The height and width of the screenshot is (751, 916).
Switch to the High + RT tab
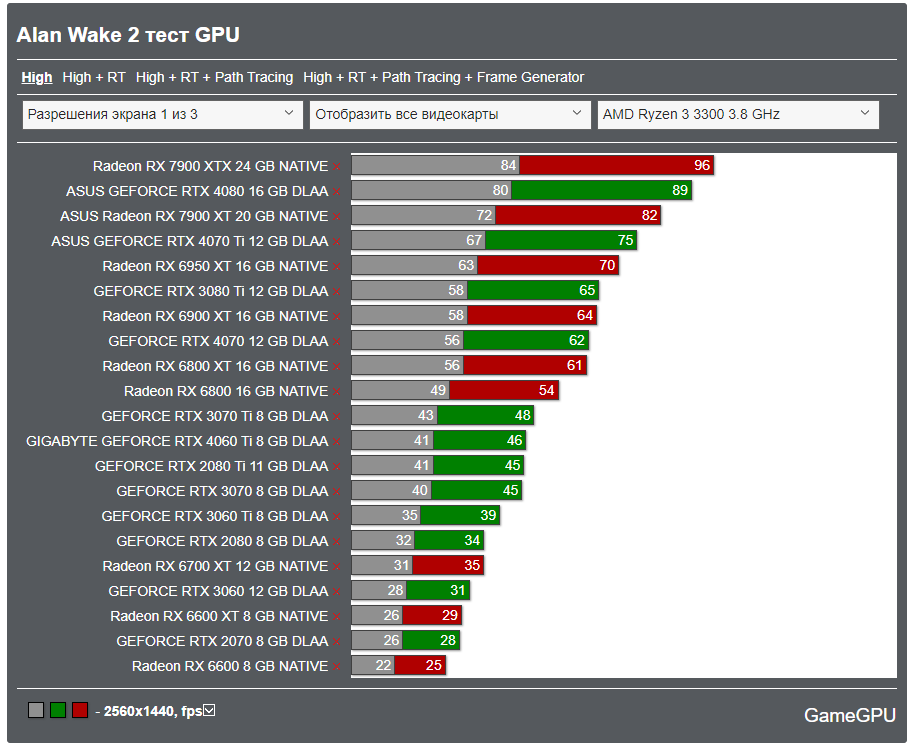(93, 77)
